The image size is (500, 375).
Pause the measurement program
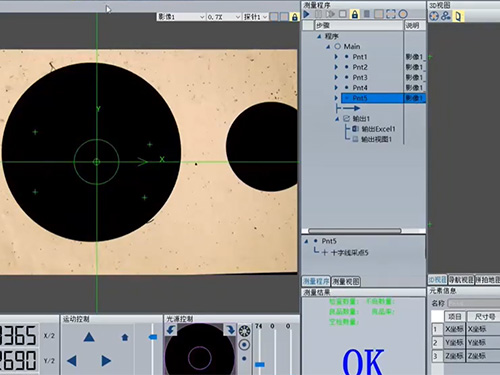pos(319,14)
